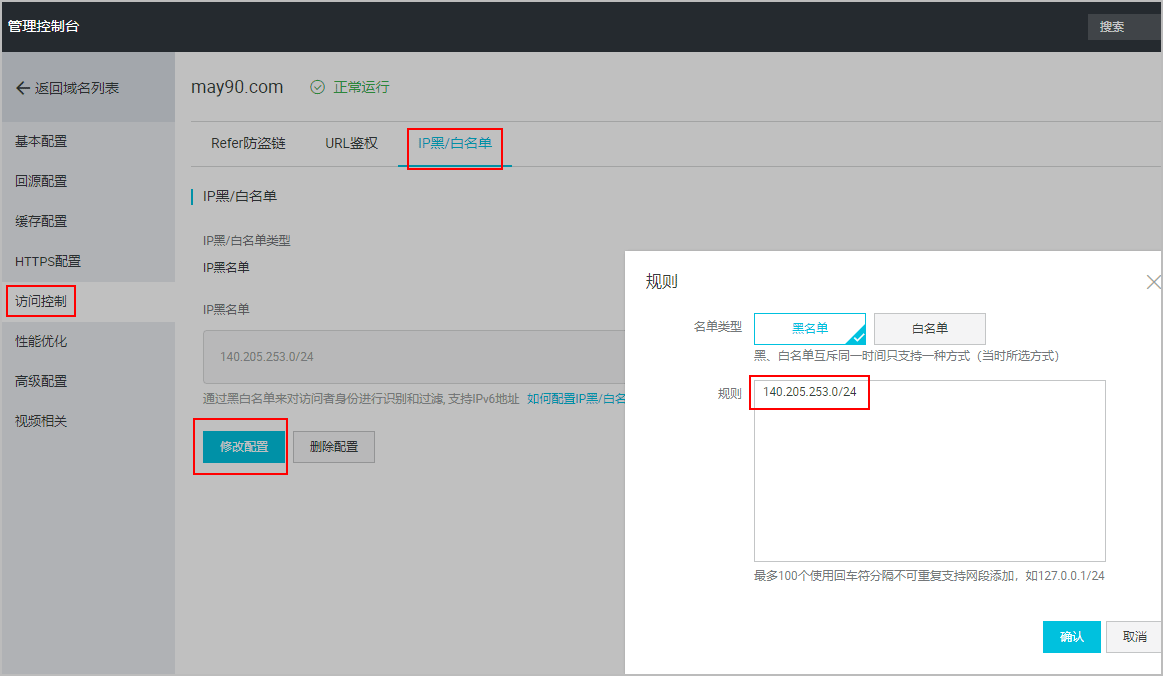Click the green 正常运行 status icon
Image resolution: width=1163 pixels, height=676 pixels.
(318, 87)
